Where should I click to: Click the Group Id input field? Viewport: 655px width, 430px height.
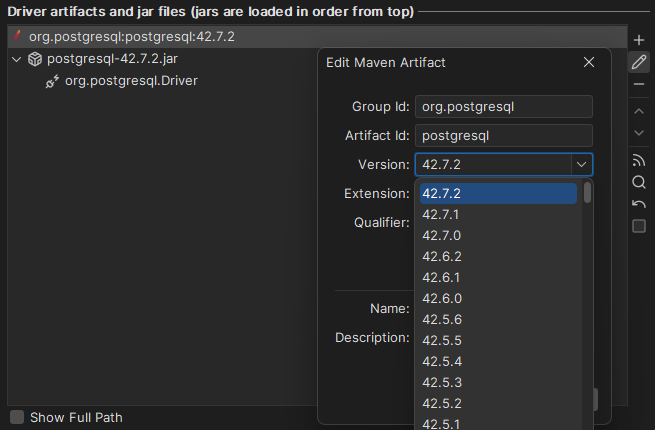(x=504, y=106)
